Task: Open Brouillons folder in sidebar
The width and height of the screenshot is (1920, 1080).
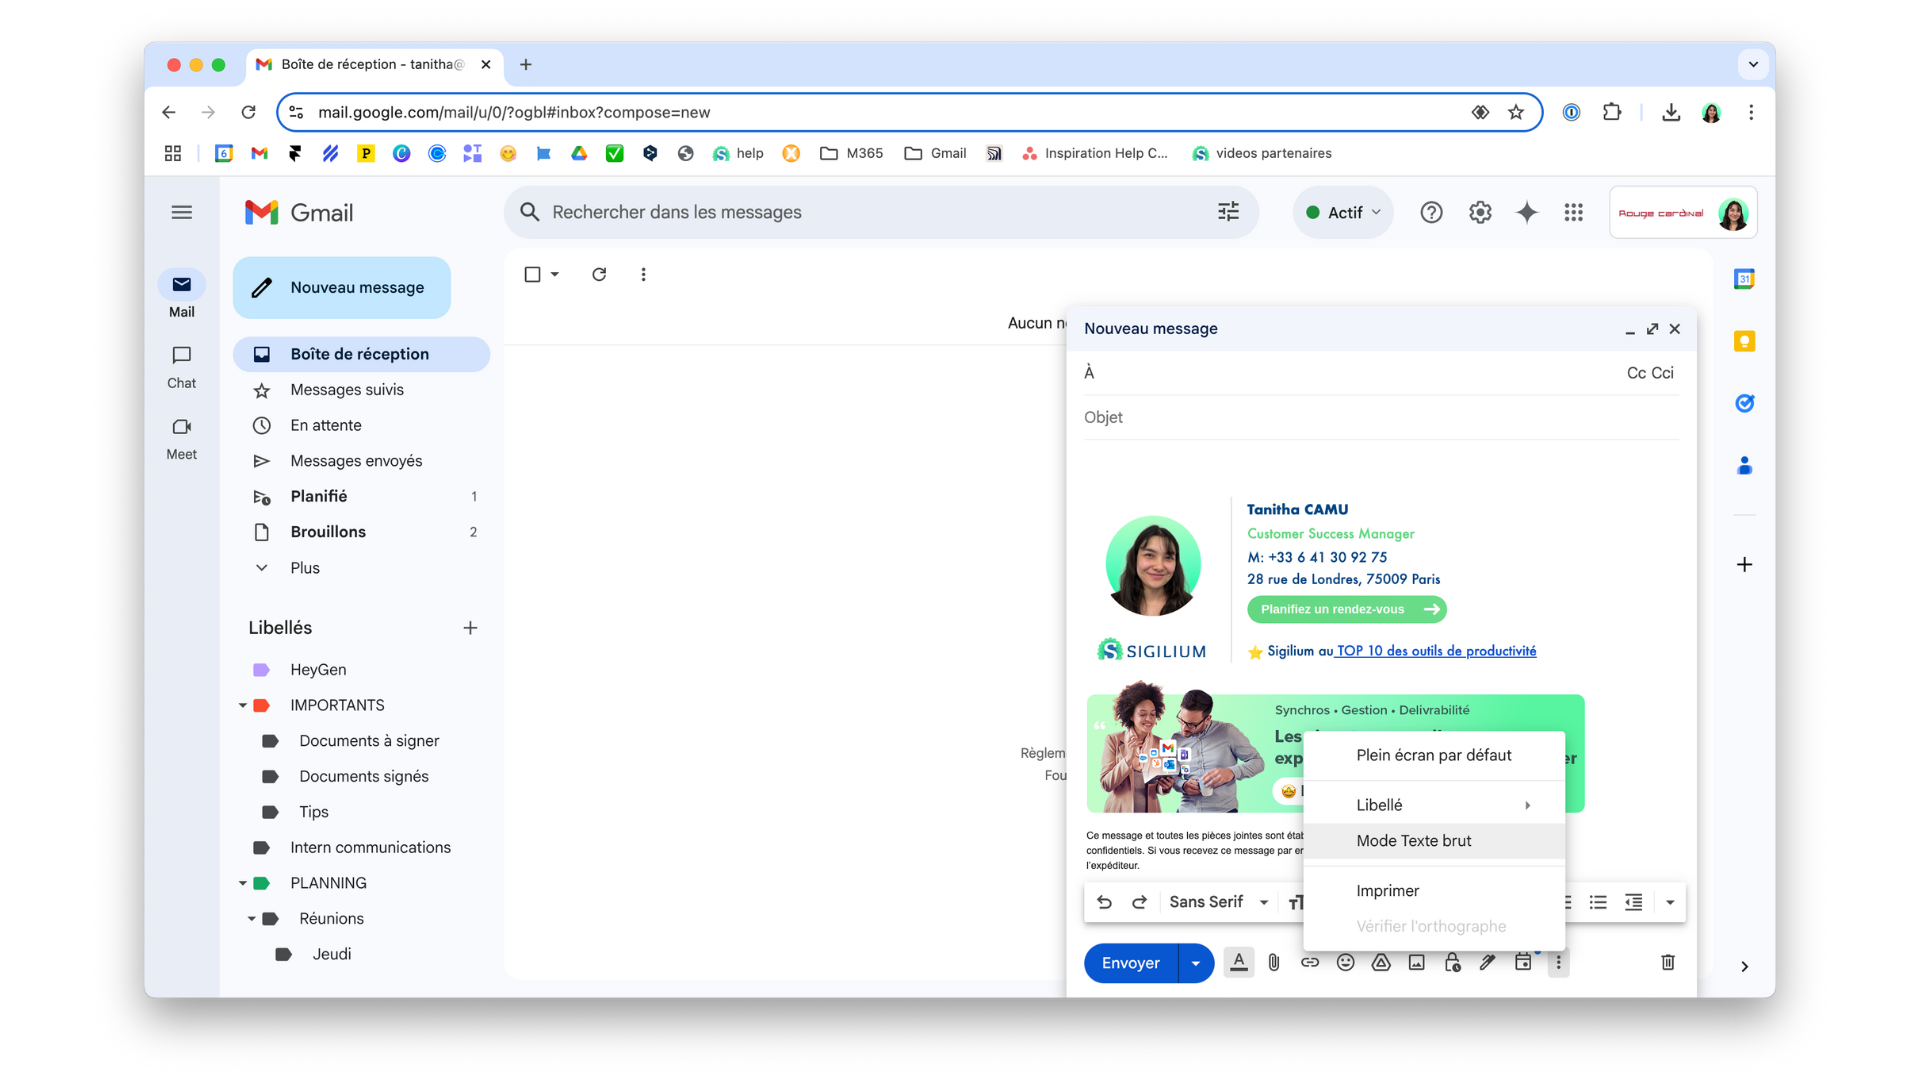Action: [328, 532]
